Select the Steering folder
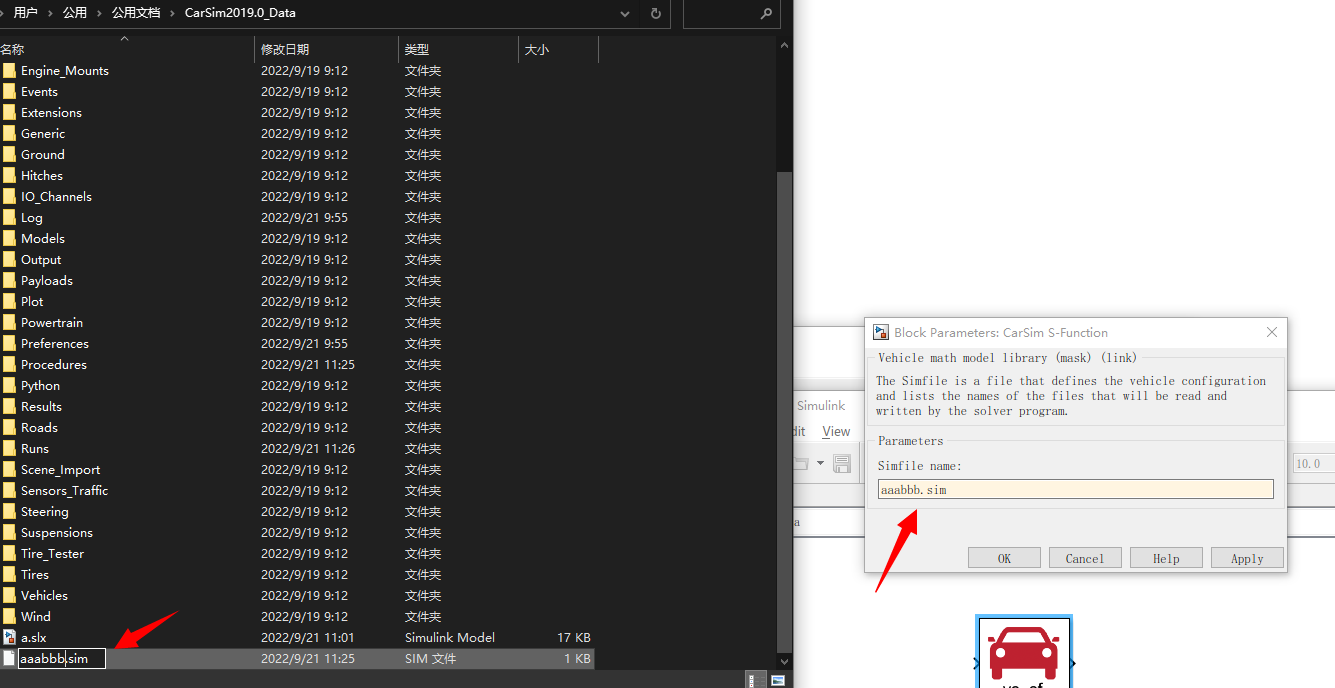The image size is (1335, 688). pos(45,512)
